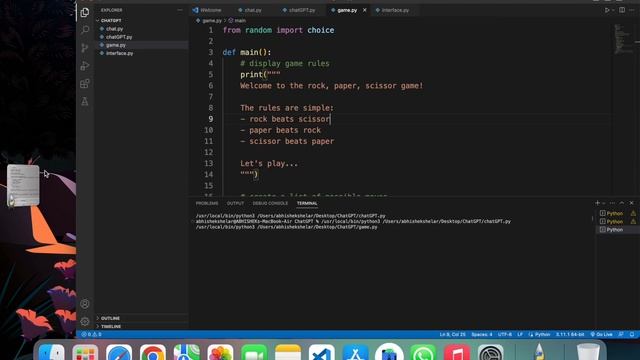Image resolution: width=640 pixels, height=360 pixels.
Task: Open notifications bell in status bar
Action: (x=632, y=334)
